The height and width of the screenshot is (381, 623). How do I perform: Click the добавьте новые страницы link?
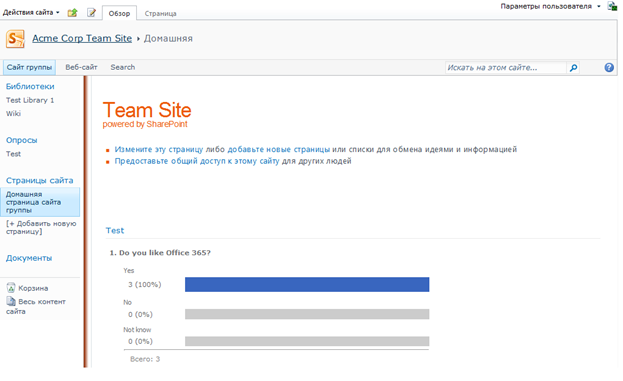pos(279,149)
